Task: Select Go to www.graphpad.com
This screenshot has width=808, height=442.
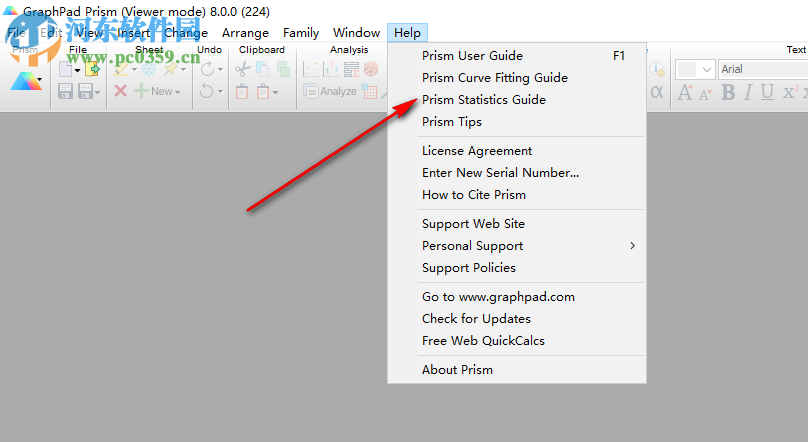Action: point(517,297)
